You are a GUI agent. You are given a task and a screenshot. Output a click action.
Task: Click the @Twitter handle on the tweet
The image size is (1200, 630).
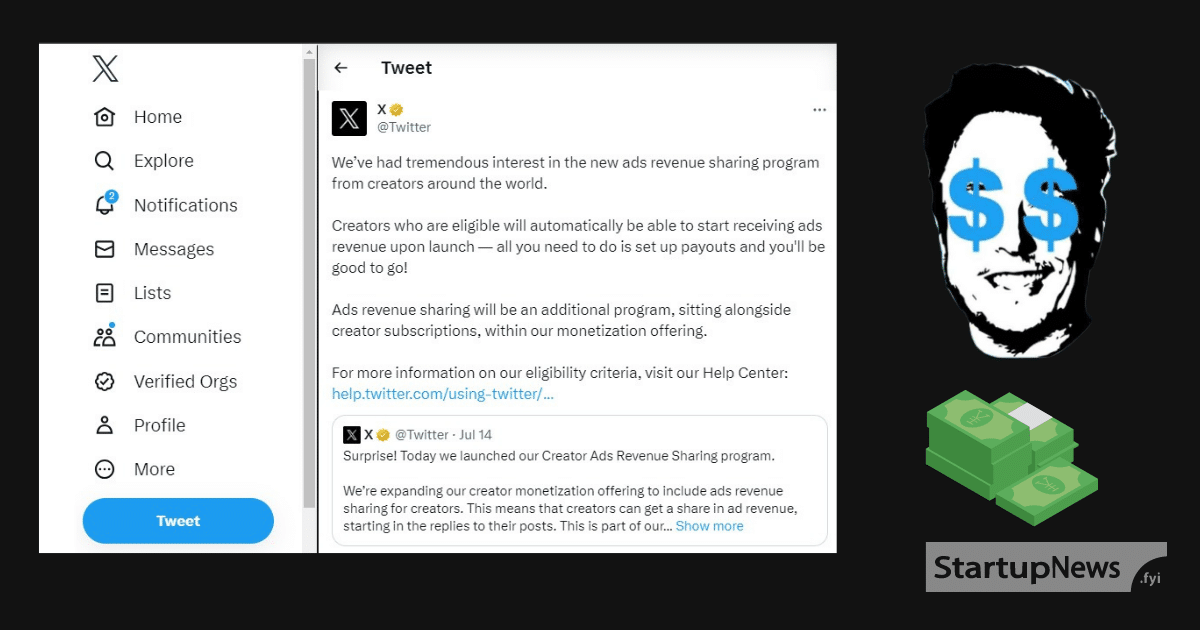404,127
